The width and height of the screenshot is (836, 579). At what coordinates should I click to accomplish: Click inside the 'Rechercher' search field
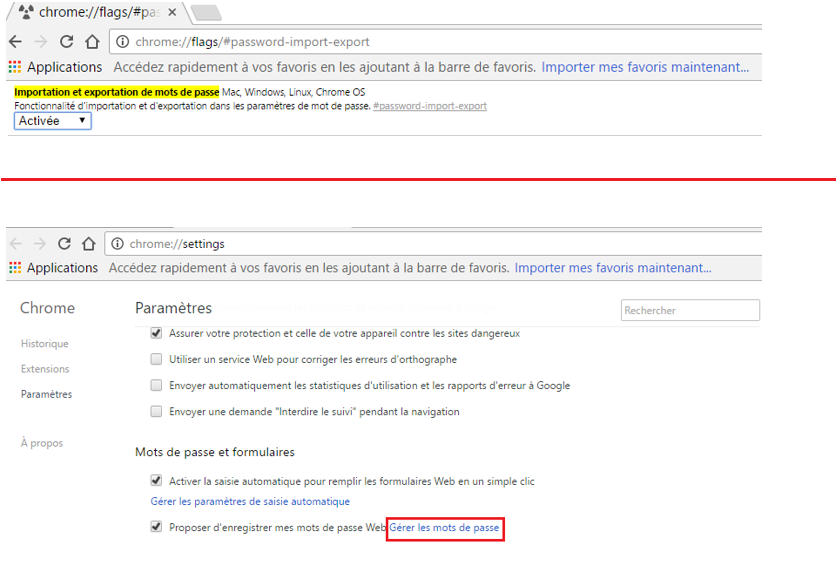pyautogui.click(x=690, y=310)
